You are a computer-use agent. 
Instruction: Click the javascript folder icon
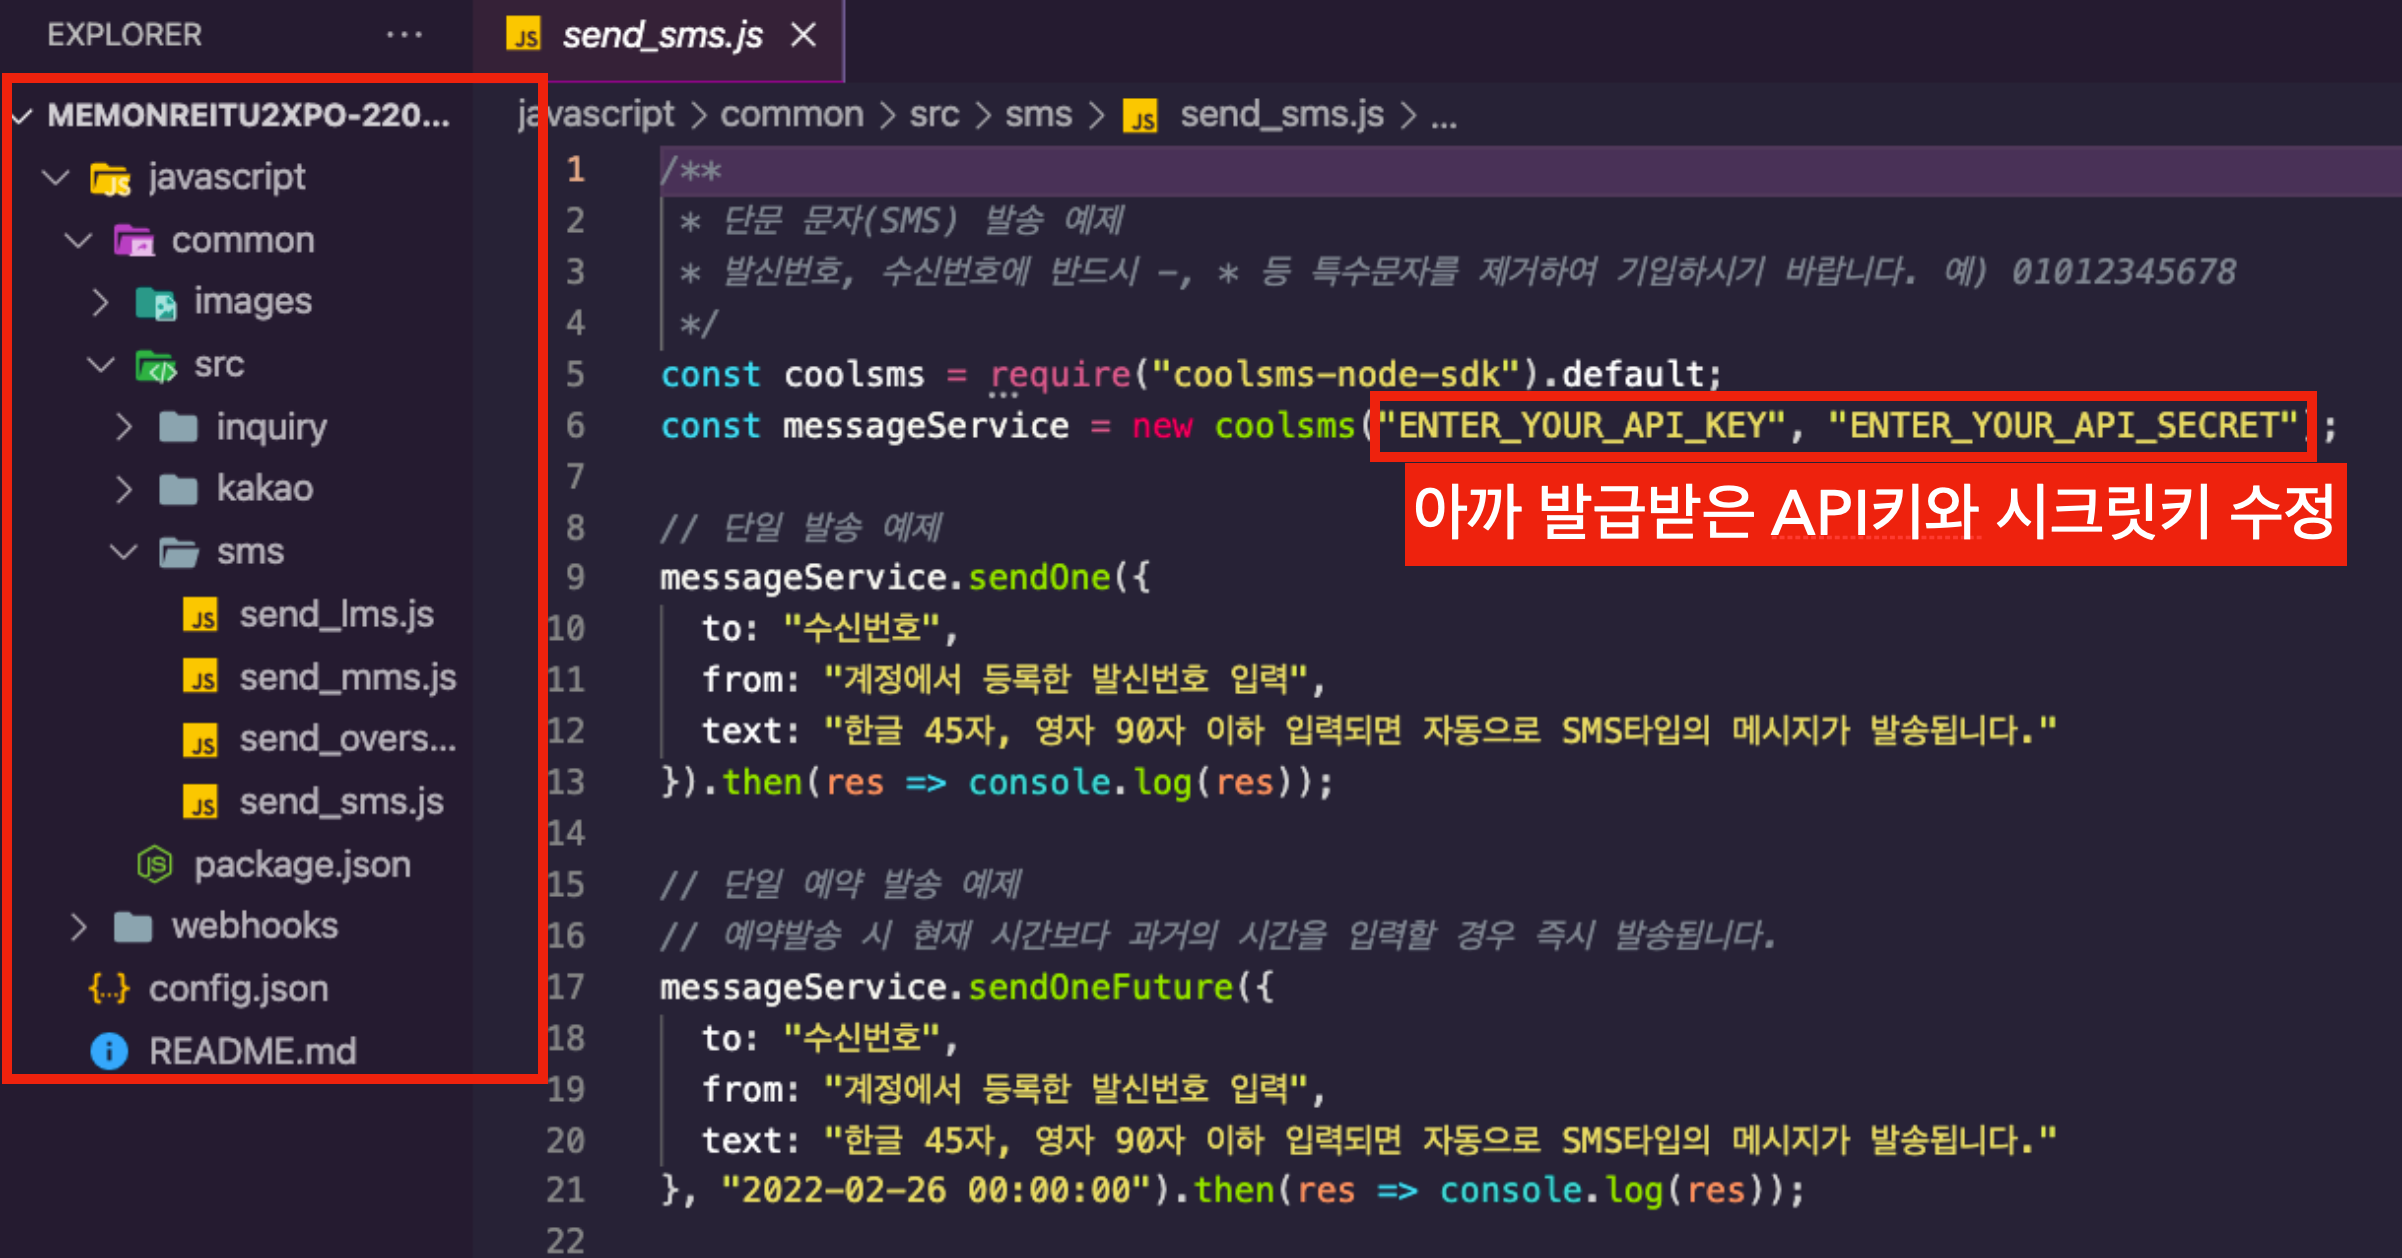pyautogui.click(x=110, y=178)
